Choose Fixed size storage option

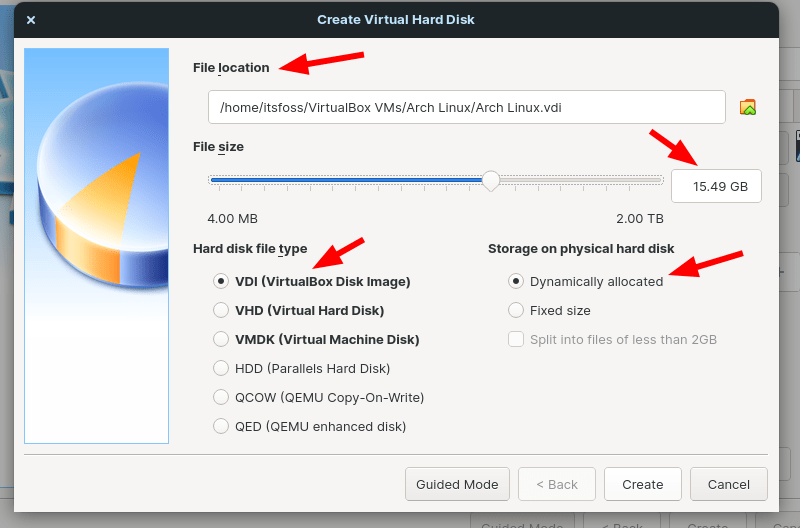(516, 311)
